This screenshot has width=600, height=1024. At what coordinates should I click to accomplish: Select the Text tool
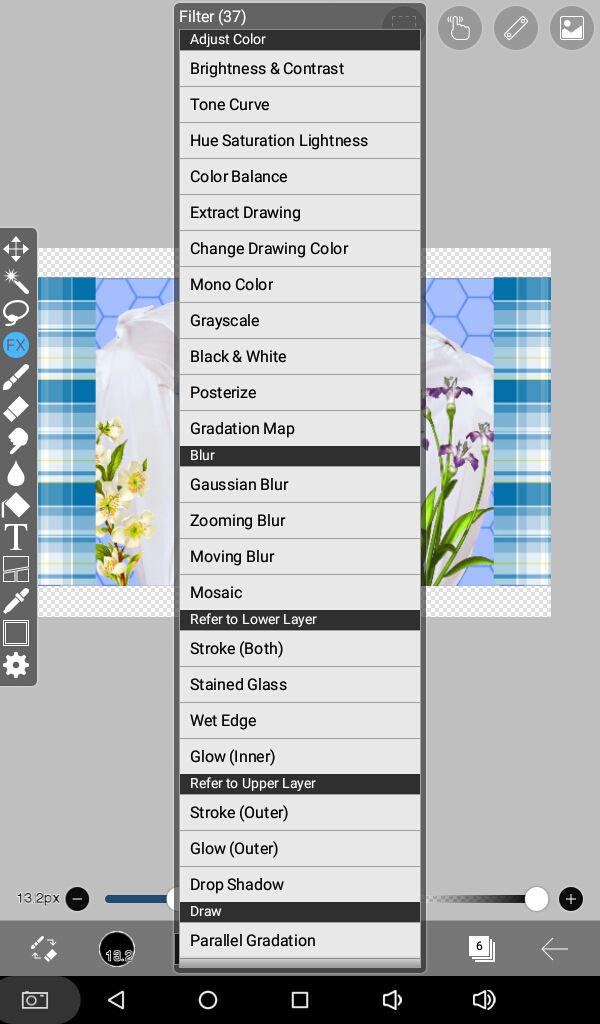click(16, 537)
